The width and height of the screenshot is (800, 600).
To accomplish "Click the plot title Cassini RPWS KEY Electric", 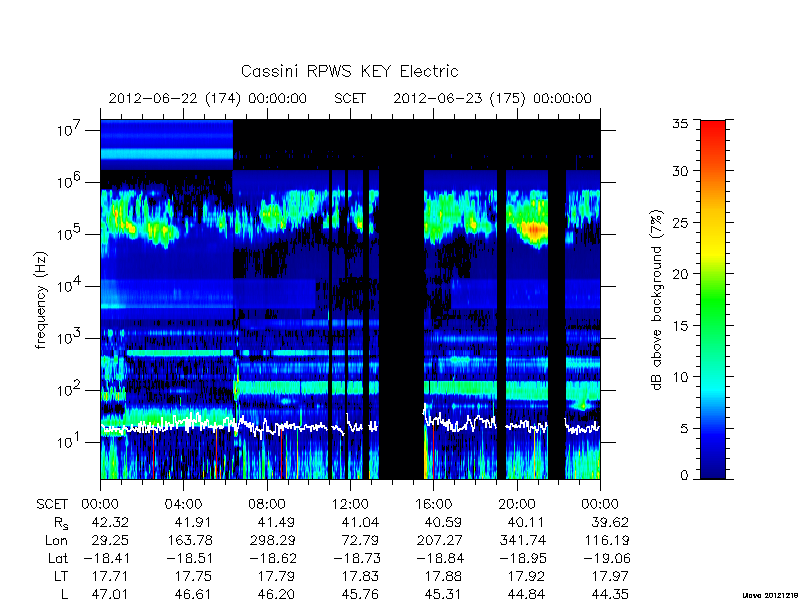I will pyautogui.click(x=349, y=71).
